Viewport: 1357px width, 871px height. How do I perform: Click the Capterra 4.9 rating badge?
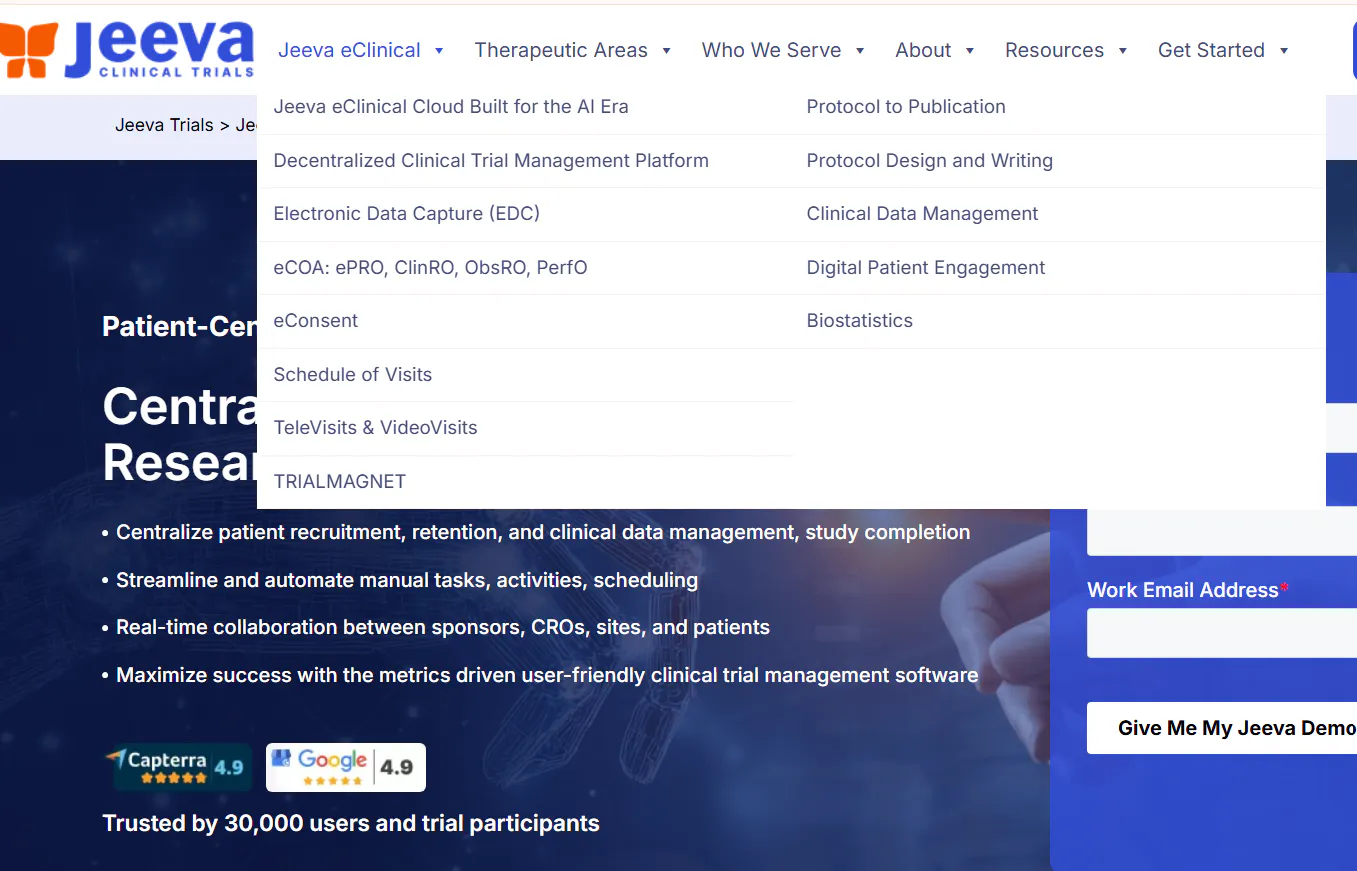pyautogui.click(x=178, y=767)
